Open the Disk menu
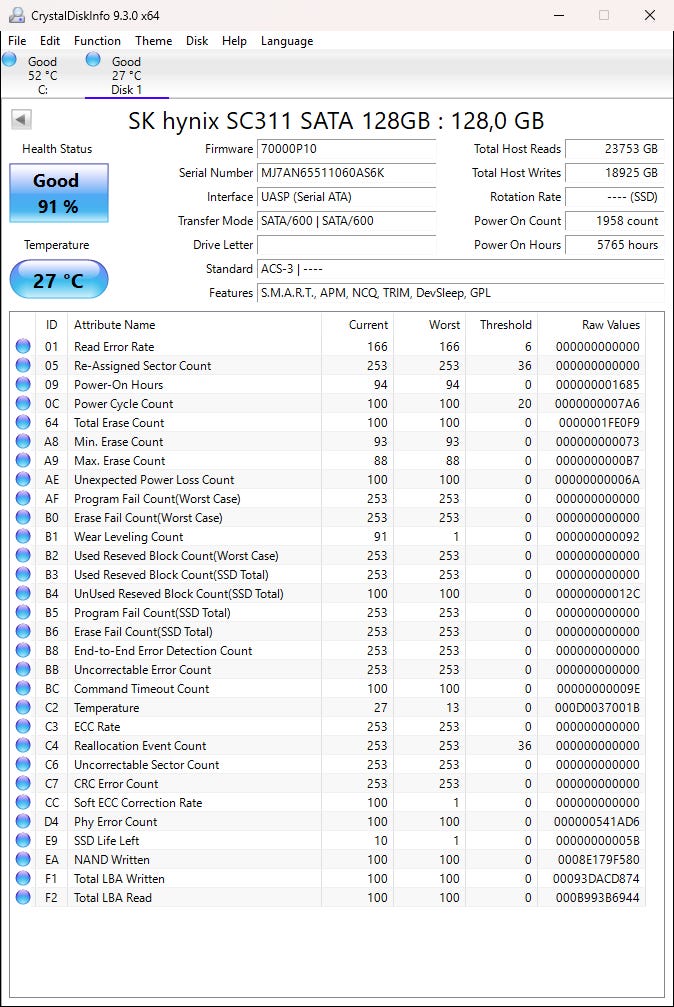Viewport: 674px width, 1007px height. point(197,40)
